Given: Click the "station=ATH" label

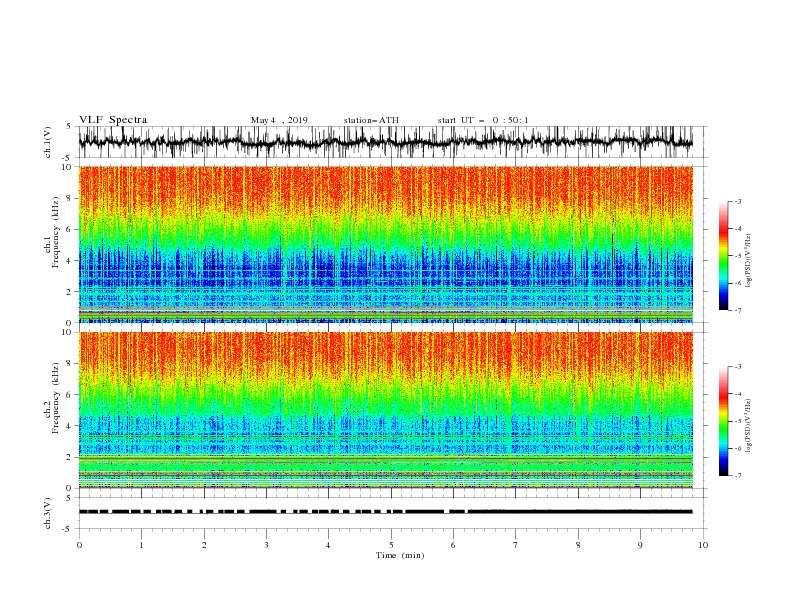Looking at the screenshot, I should point(371,120).
